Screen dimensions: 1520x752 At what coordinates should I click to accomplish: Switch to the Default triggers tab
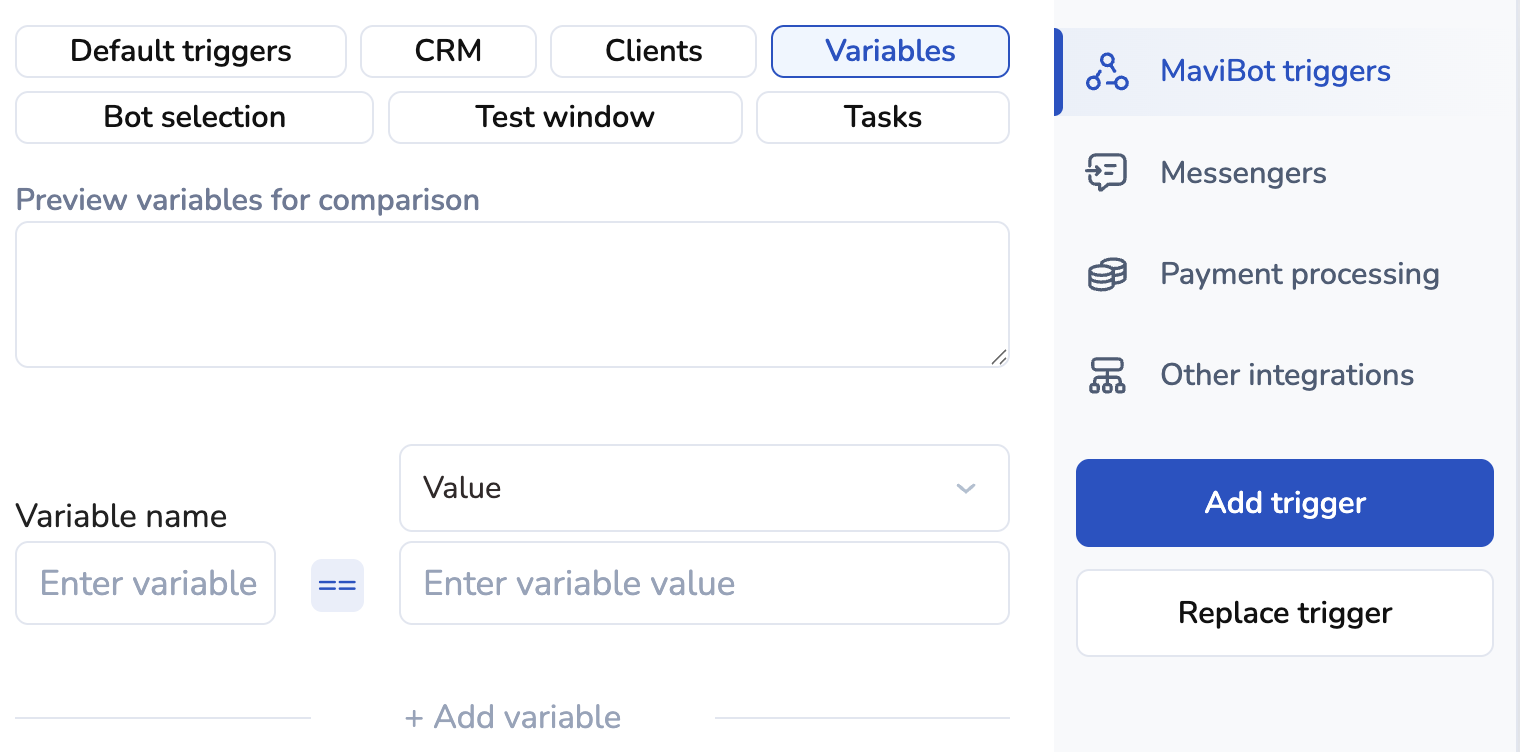[x=181, y=51]
